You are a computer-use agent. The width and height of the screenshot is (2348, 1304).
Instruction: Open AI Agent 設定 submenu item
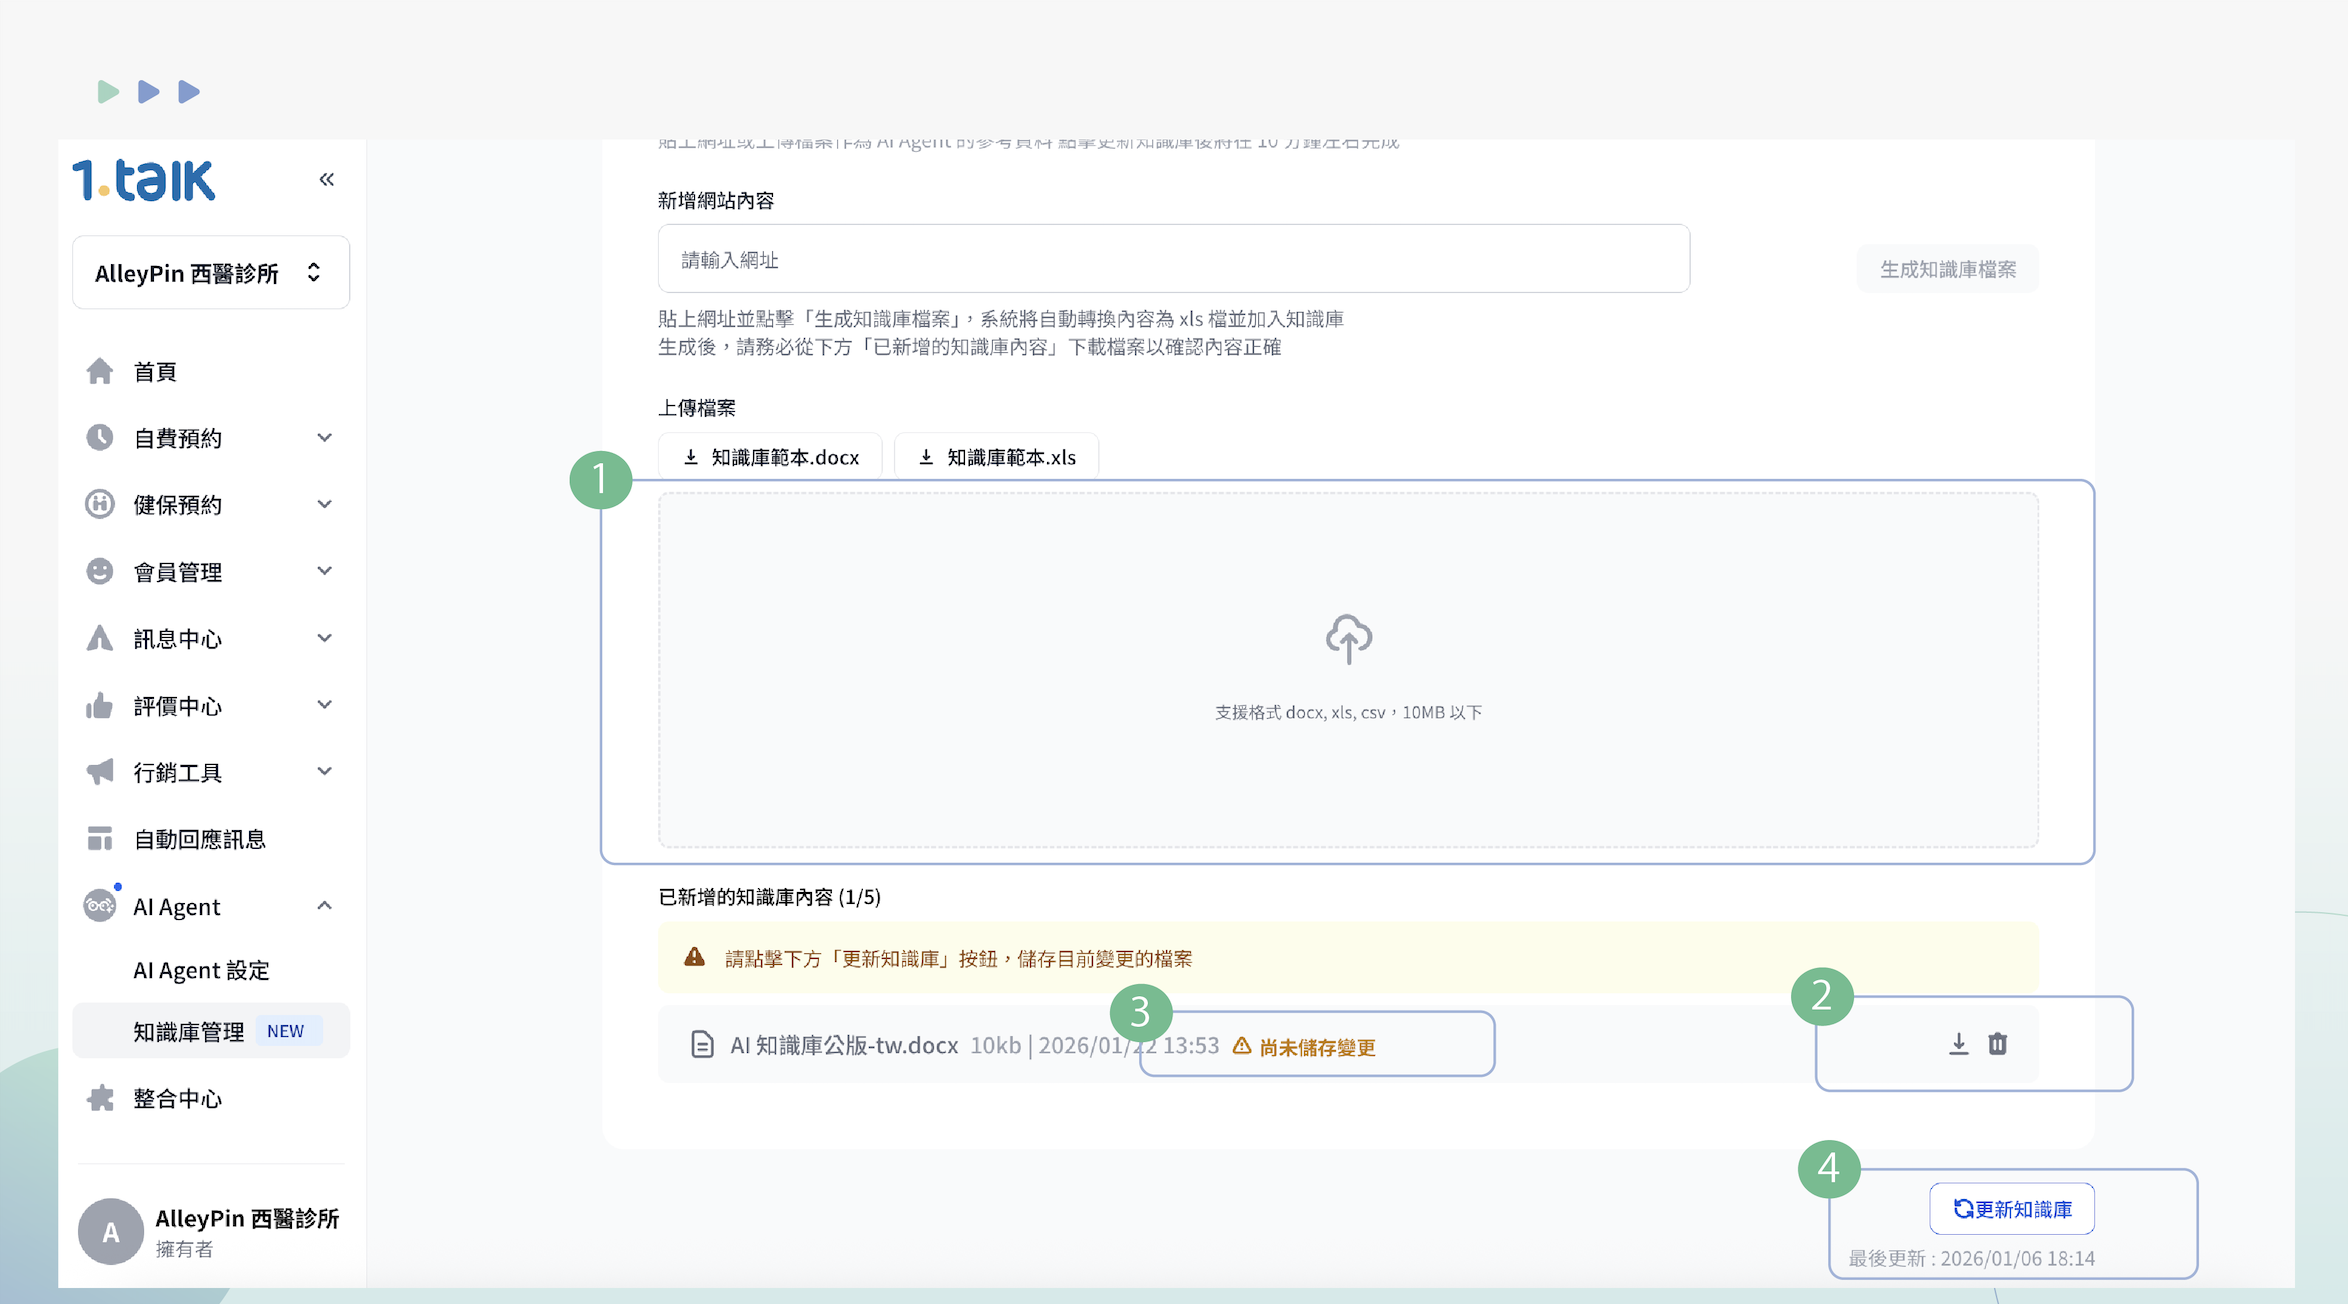[x=201, y=970]
